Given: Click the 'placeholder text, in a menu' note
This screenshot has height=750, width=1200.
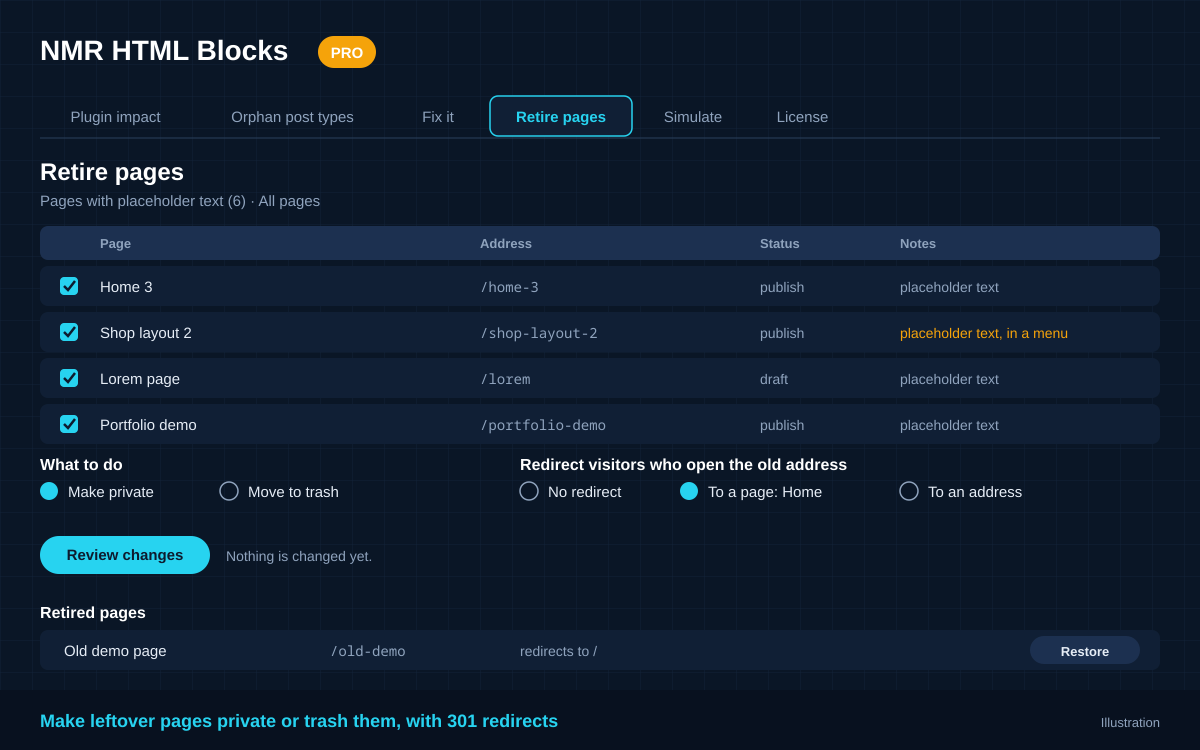Looking at the screenshot, I should pos(984,333).
